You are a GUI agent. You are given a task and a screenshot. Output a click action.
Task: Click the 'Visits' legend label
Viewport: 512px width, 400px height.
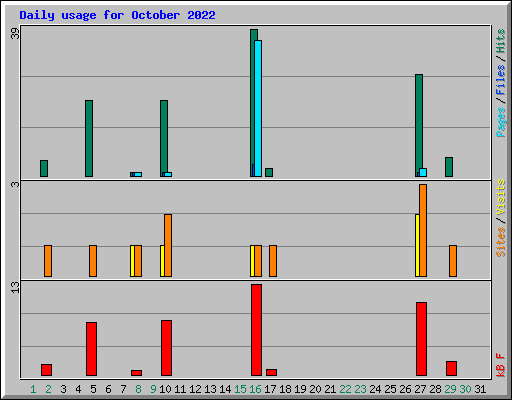tap(500, 197)
